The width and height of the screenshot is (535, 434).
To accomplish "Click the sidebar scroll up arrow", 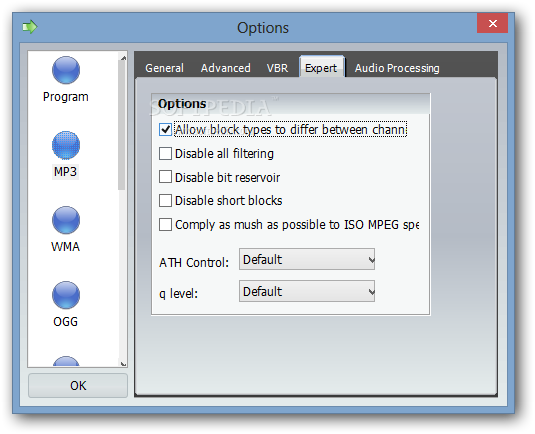I will [x=123, y=58].
